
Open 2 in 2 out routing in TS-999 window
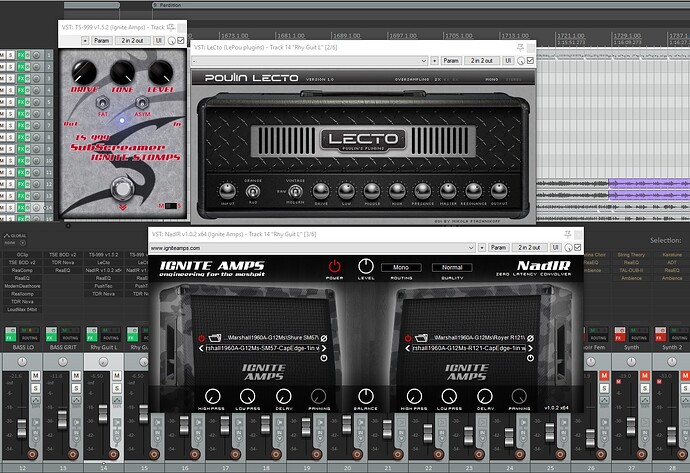pyautogui.click(x=132, y=40)
